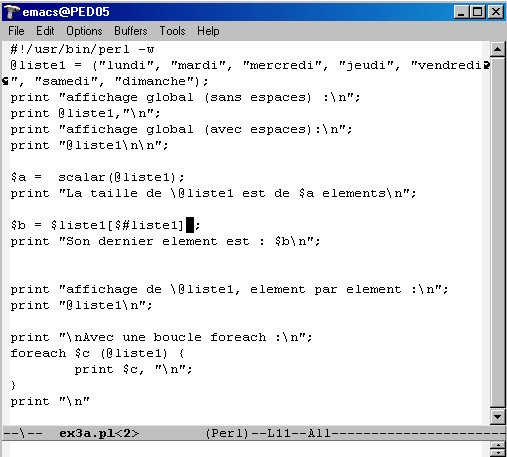Open the Options menu
Viewport: 507px width, 457px height.
pyautogui.click(x=84, y=31)
